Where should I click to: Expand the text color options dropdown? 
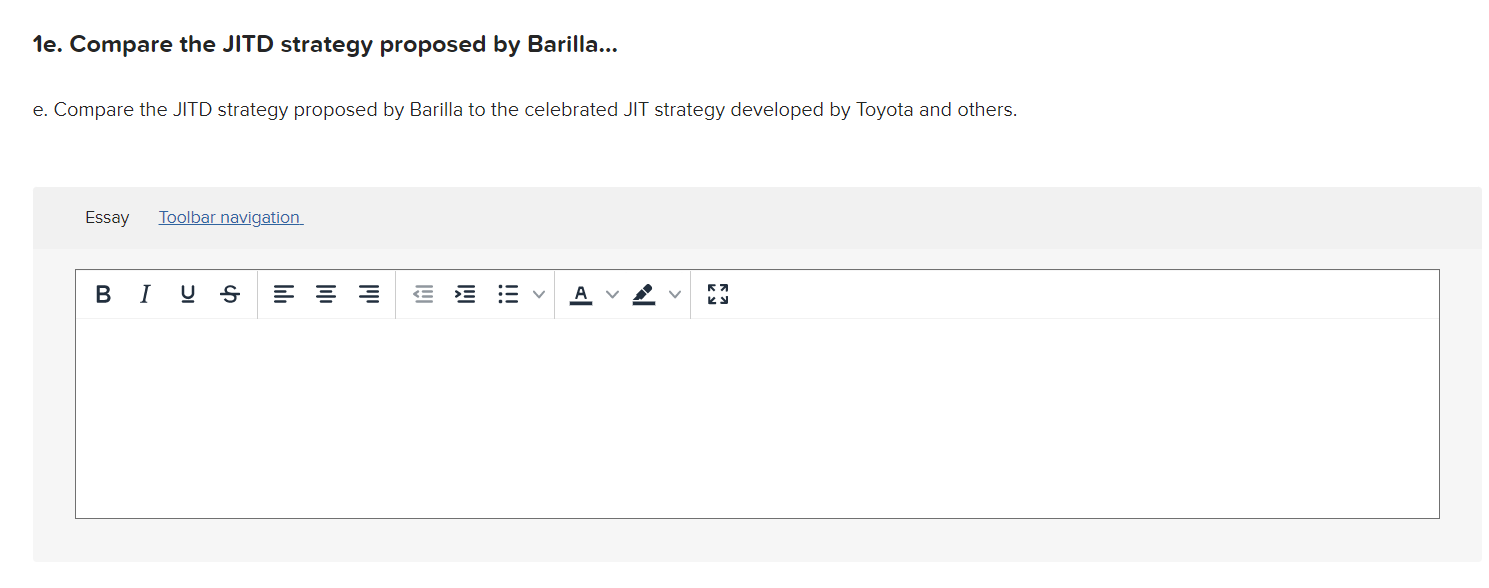(613, 294)
